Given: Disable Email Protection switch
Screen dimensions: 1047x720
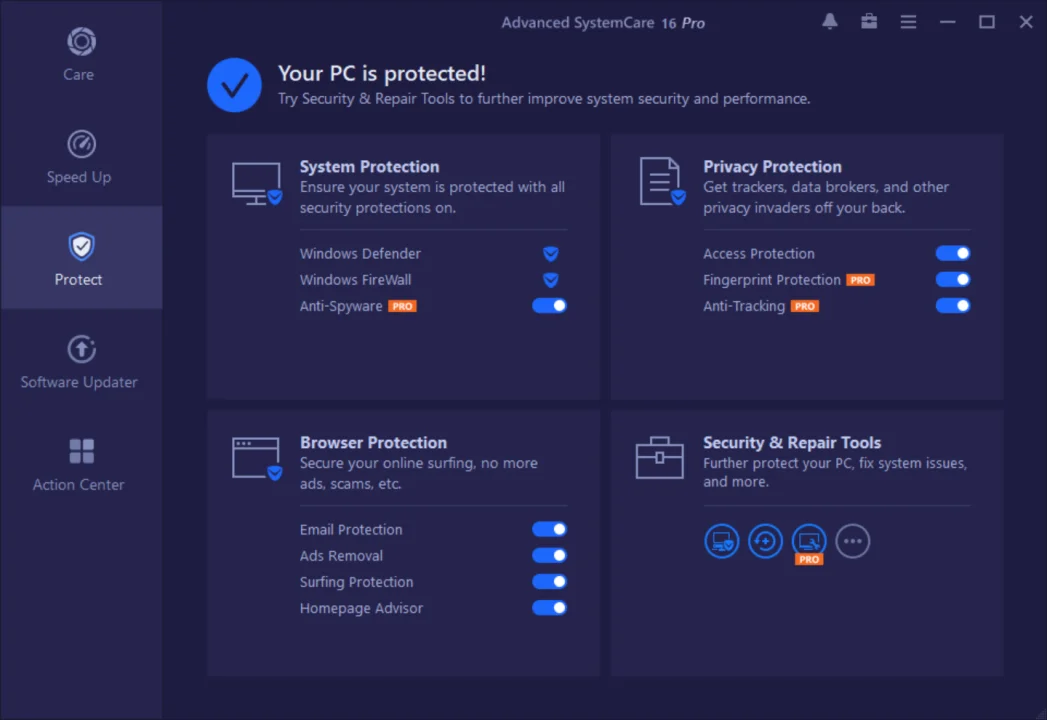Looking at the screenshot, I should click(x=549, y=530).
